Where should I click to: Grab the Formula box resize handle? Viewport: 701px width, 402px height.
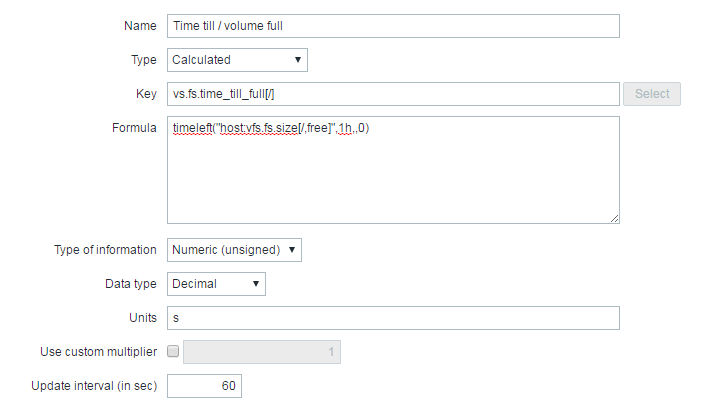coord(614,217)
